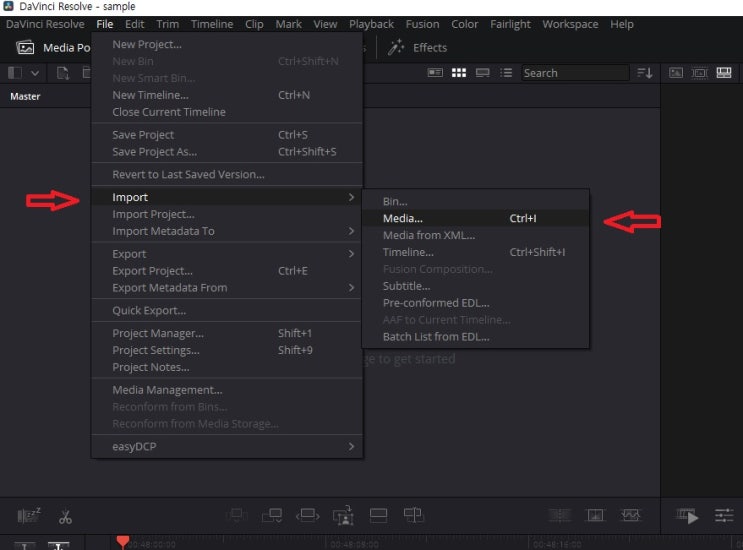This screenshot has width=743, height=550.
Task: Choose Media from XML...
Action: point(475,235)
